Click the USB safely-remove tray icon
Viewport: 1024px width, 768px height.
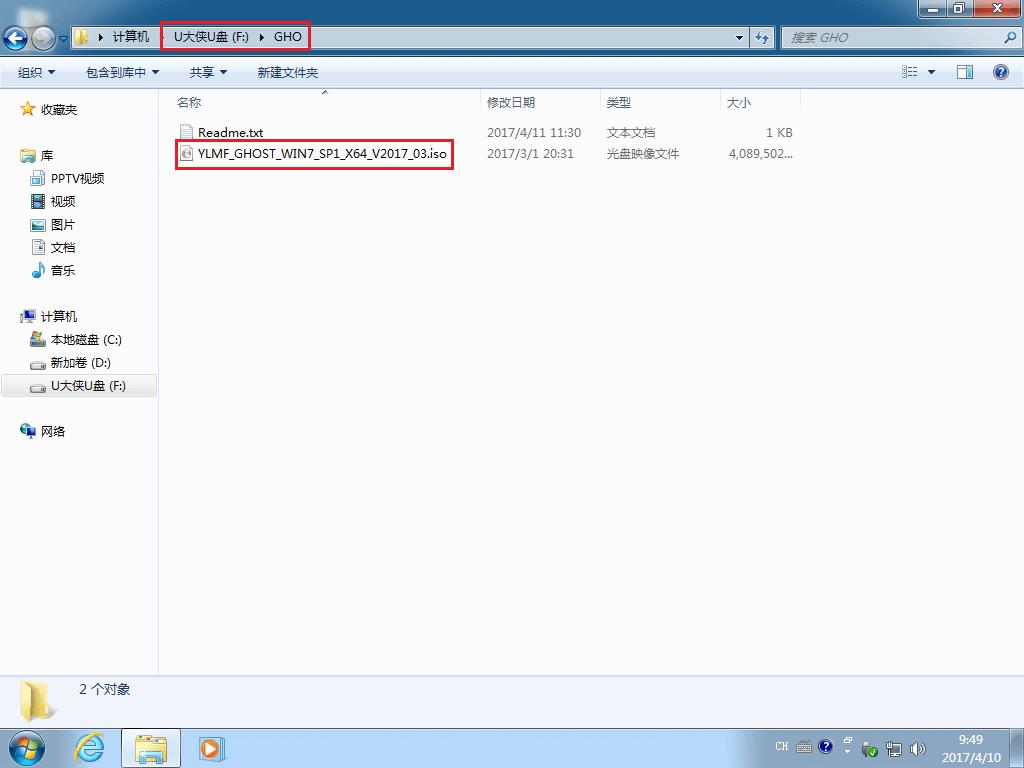[x=870, y=747]
